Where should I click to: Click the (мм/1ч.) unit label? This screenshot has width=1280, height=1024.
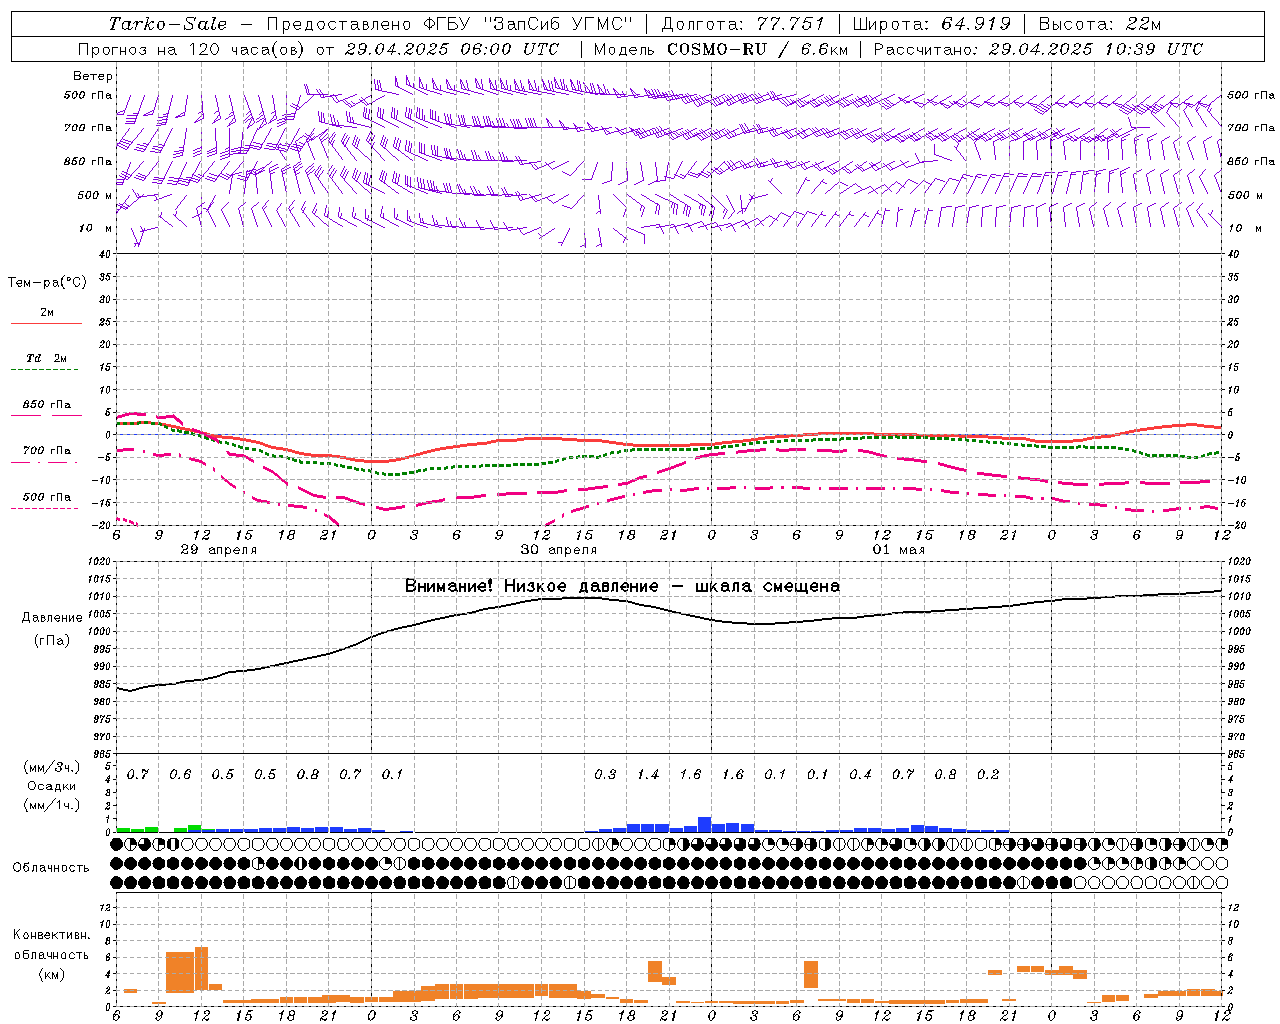(51, 805)
